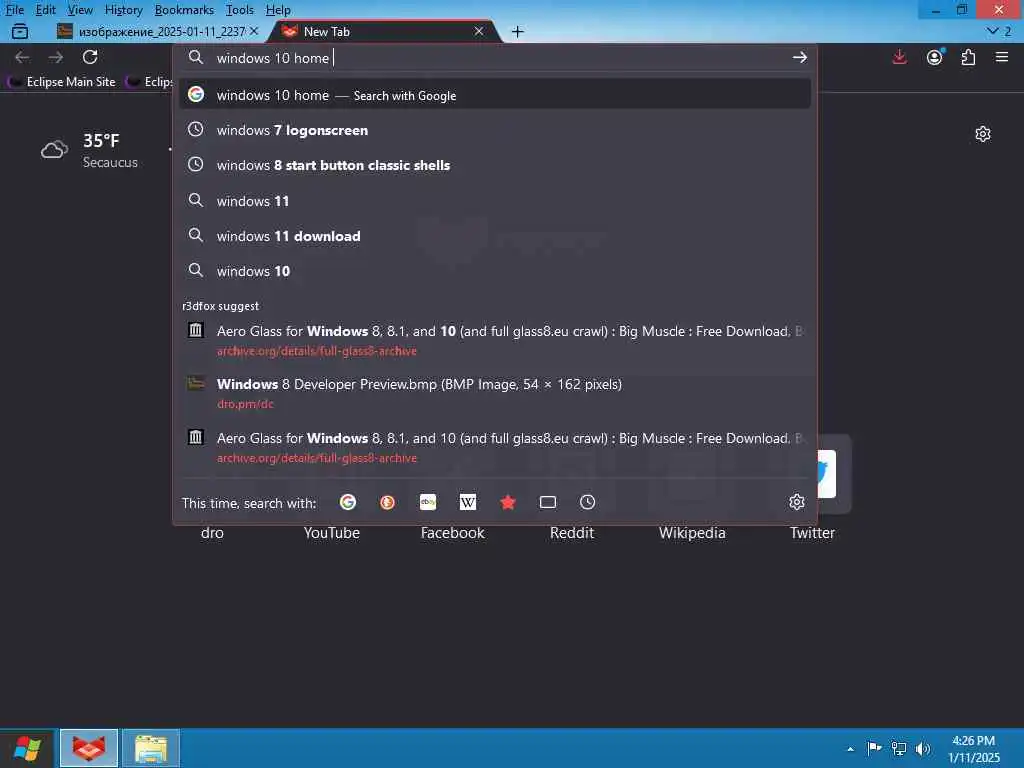Open the View menu

click(x=80, y=10)
